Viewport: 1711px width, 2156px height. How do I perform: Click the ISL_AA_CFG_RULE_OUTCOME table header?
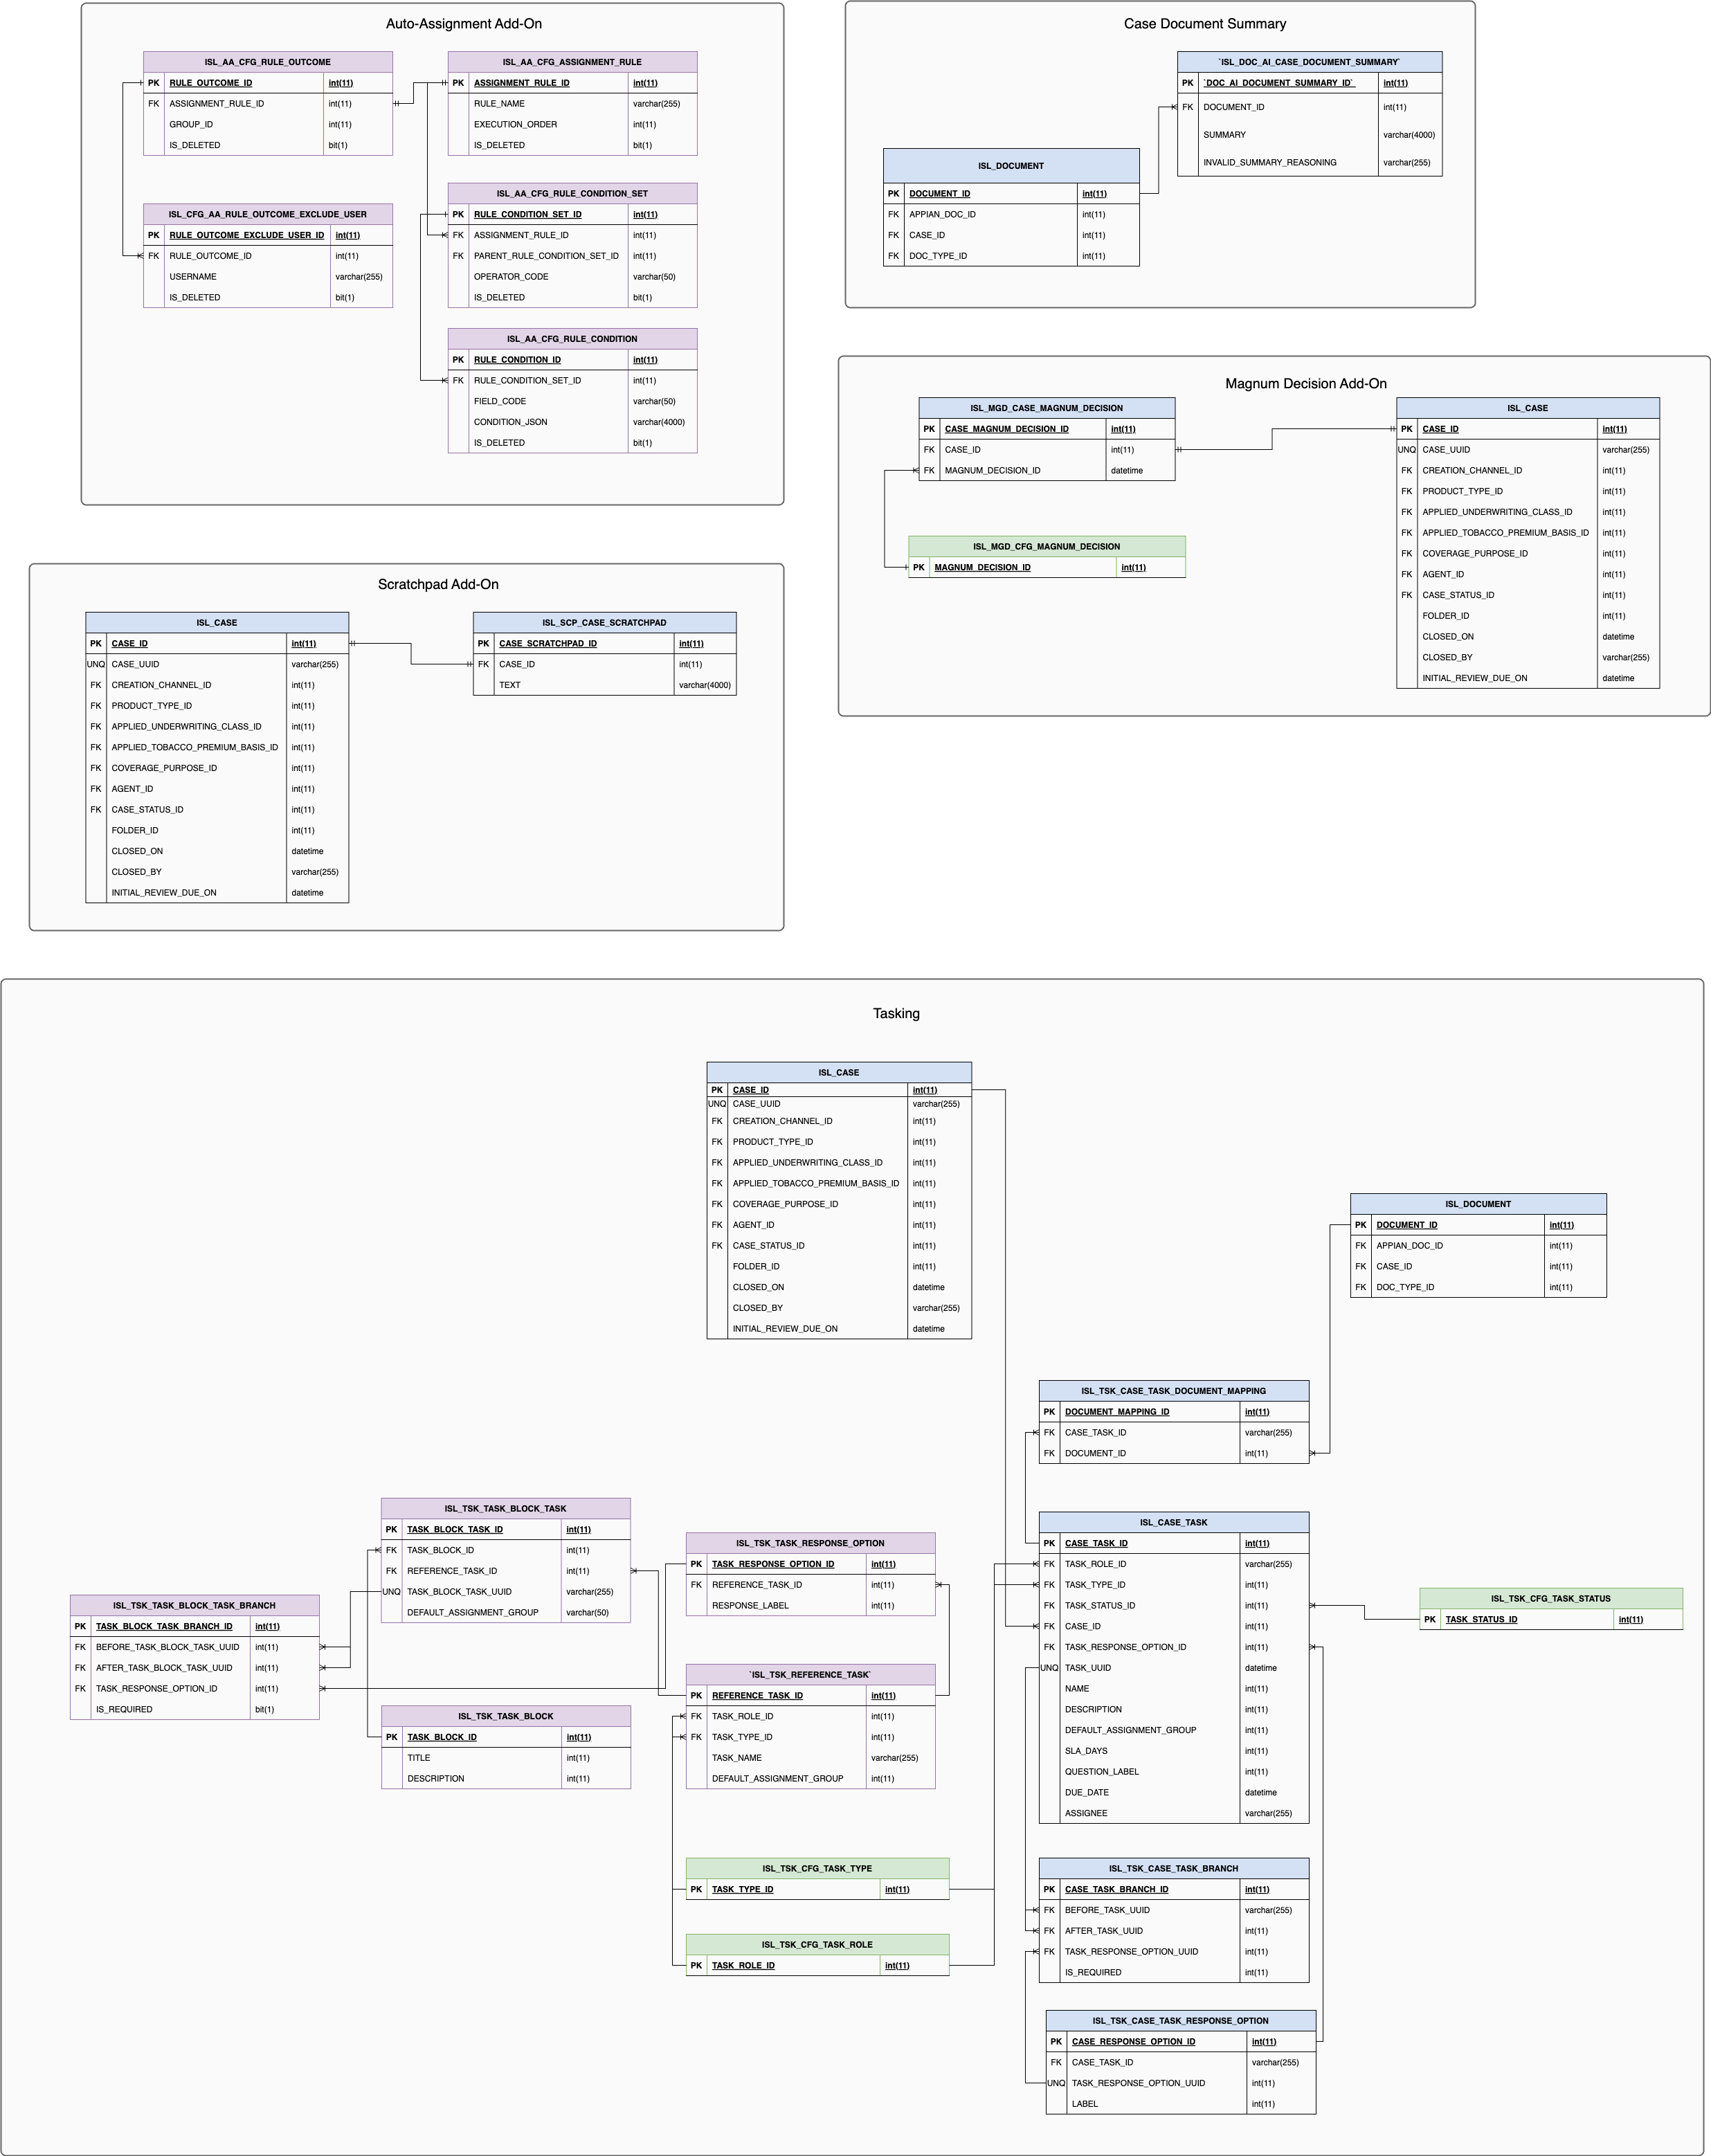[x=268, y=62]
